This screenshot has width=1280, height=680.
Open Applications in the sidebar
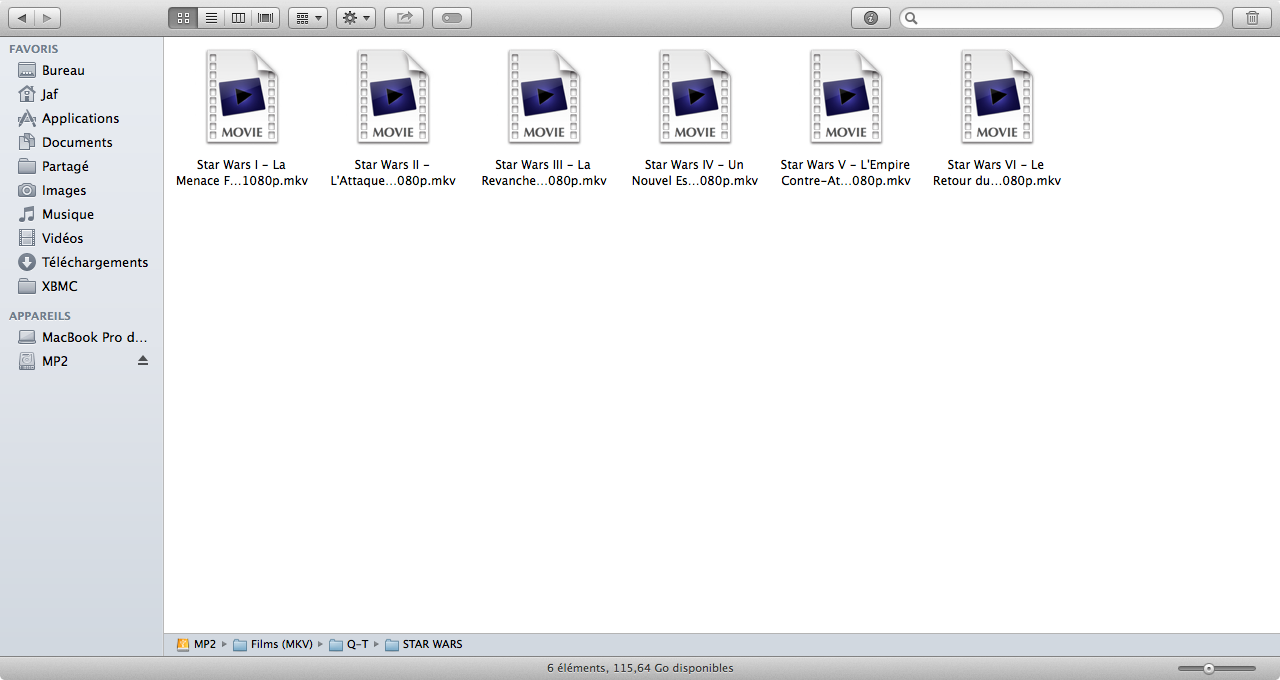81,118
